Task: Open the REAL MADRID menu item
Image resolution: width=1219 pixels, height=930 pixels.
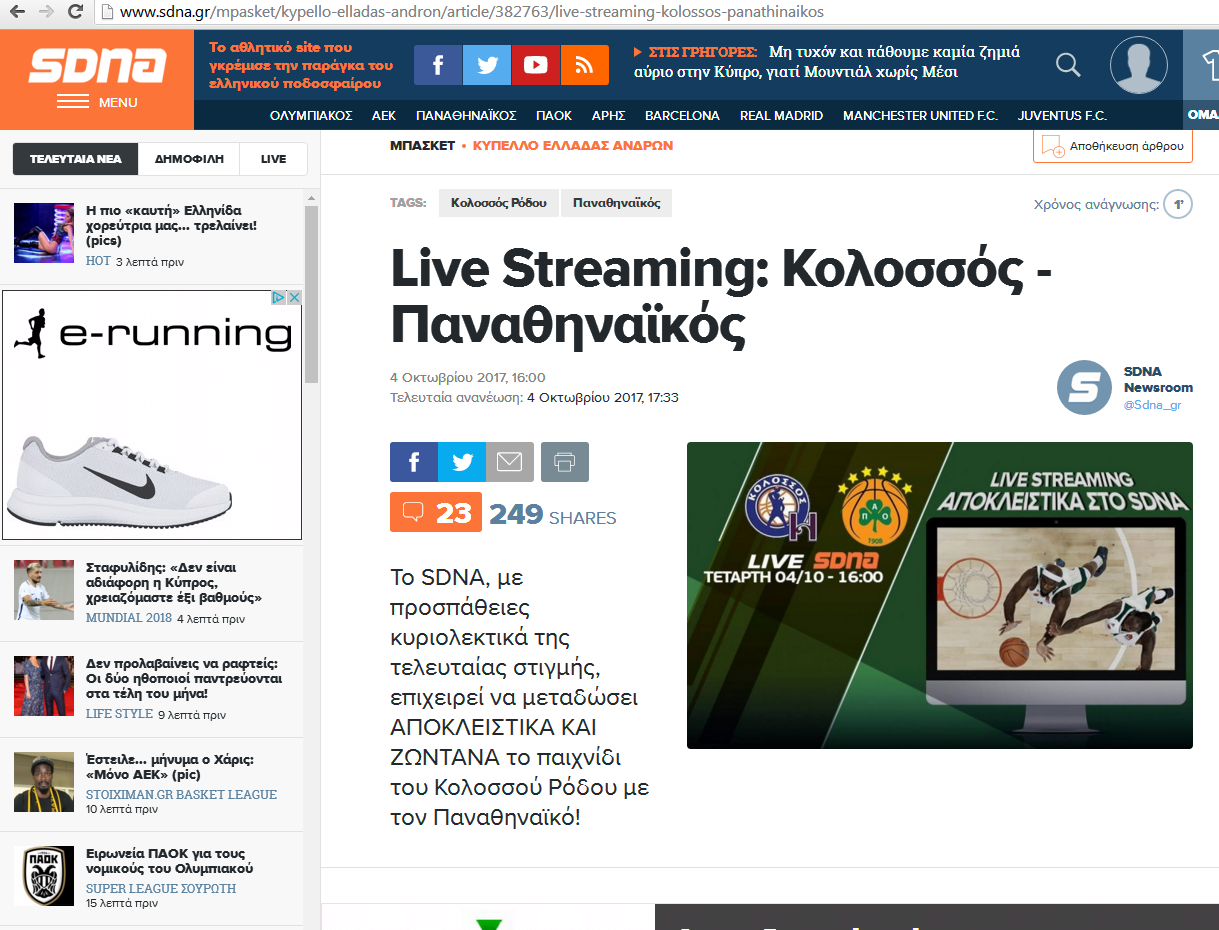Action: point(781,115)
